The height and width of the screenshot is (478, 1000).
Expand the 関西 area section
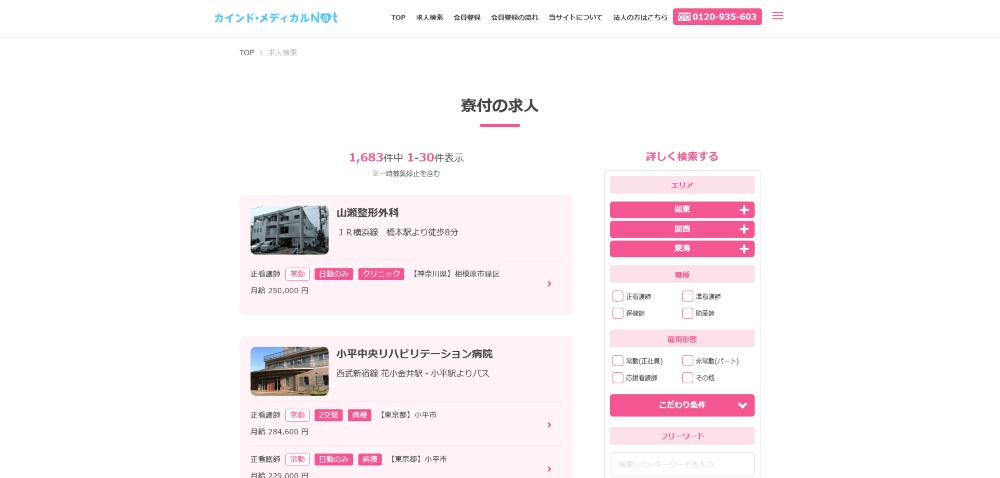coord(682,229)
